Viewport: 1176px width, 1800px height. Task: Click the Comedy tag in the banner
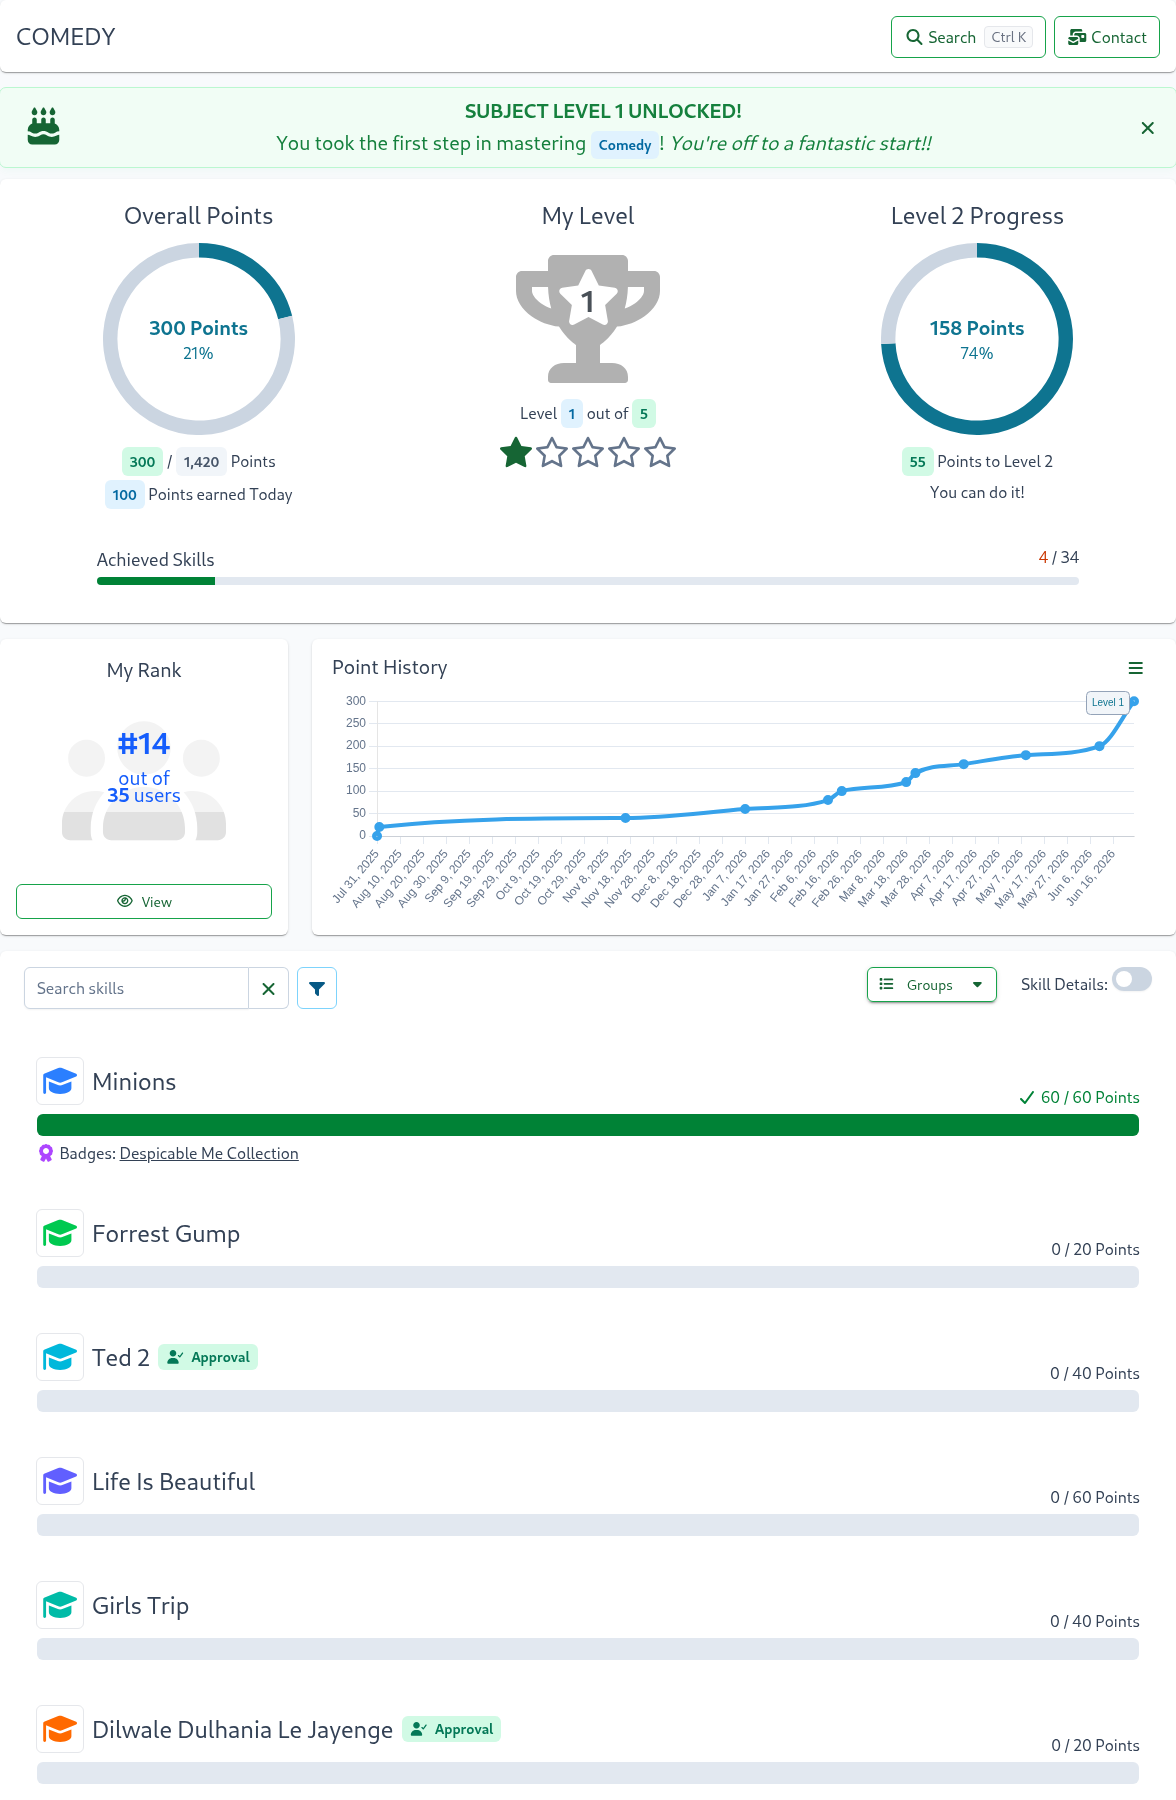pos(625,145)
